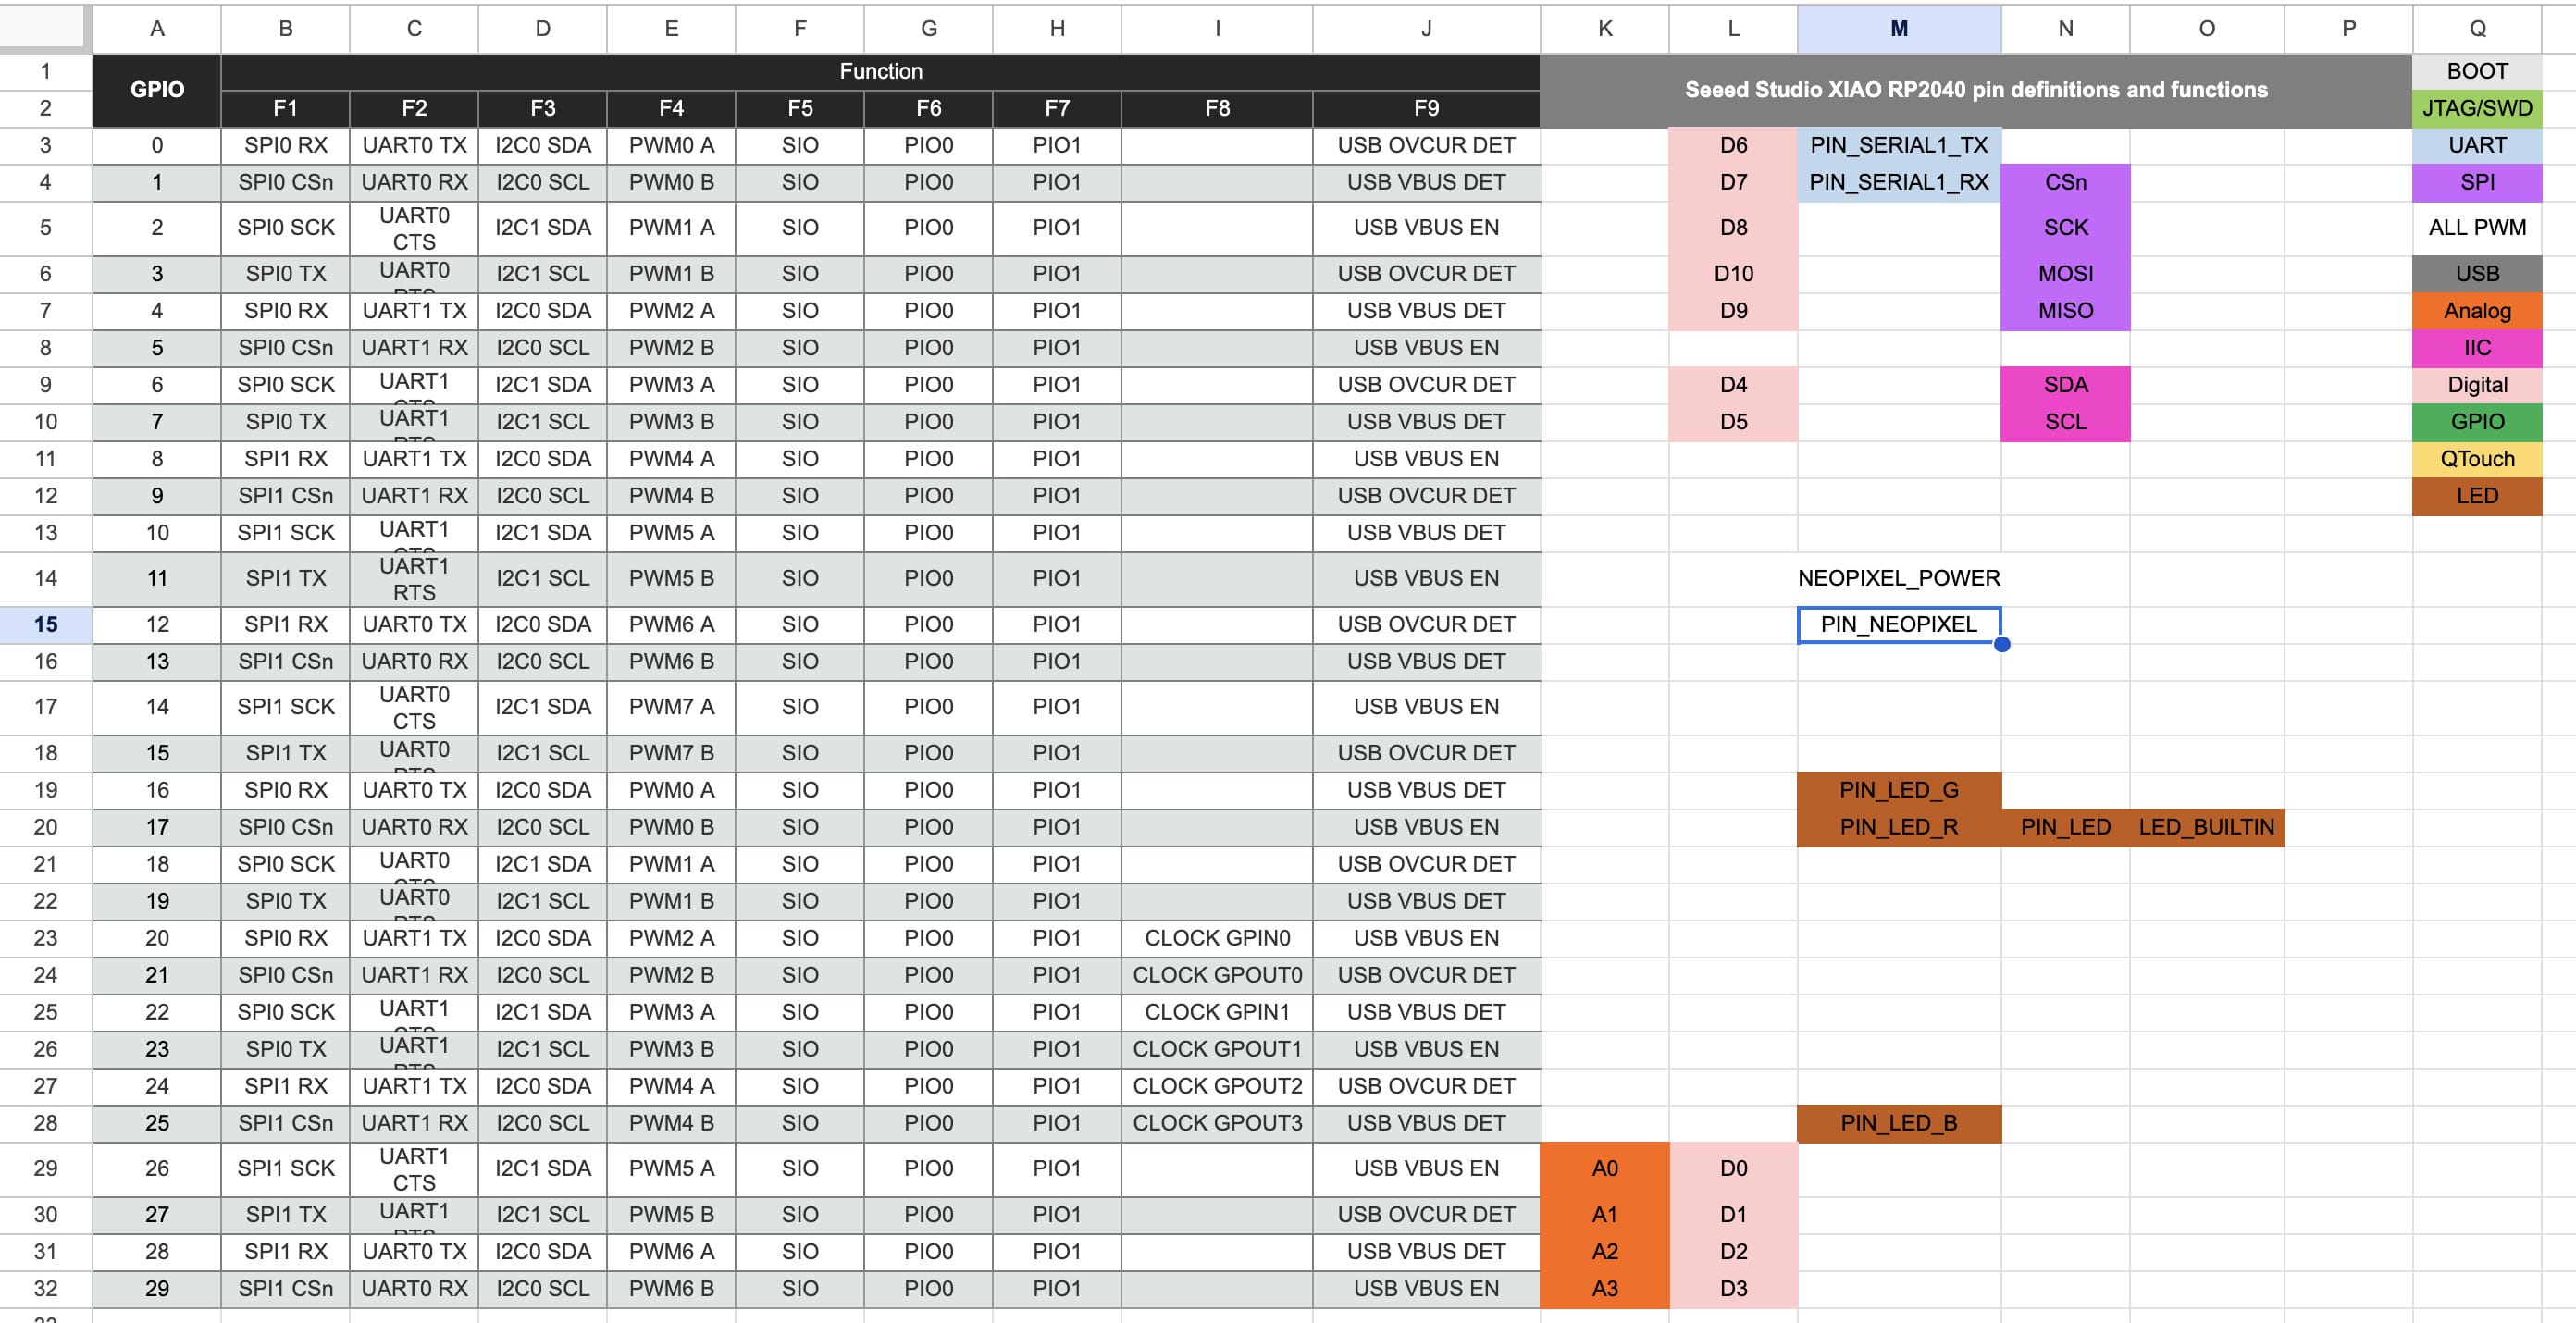Select the ALL PWM legend cell
Image resolution: width=2576 pixels, height=1323 pixels.
(2477, 228)
